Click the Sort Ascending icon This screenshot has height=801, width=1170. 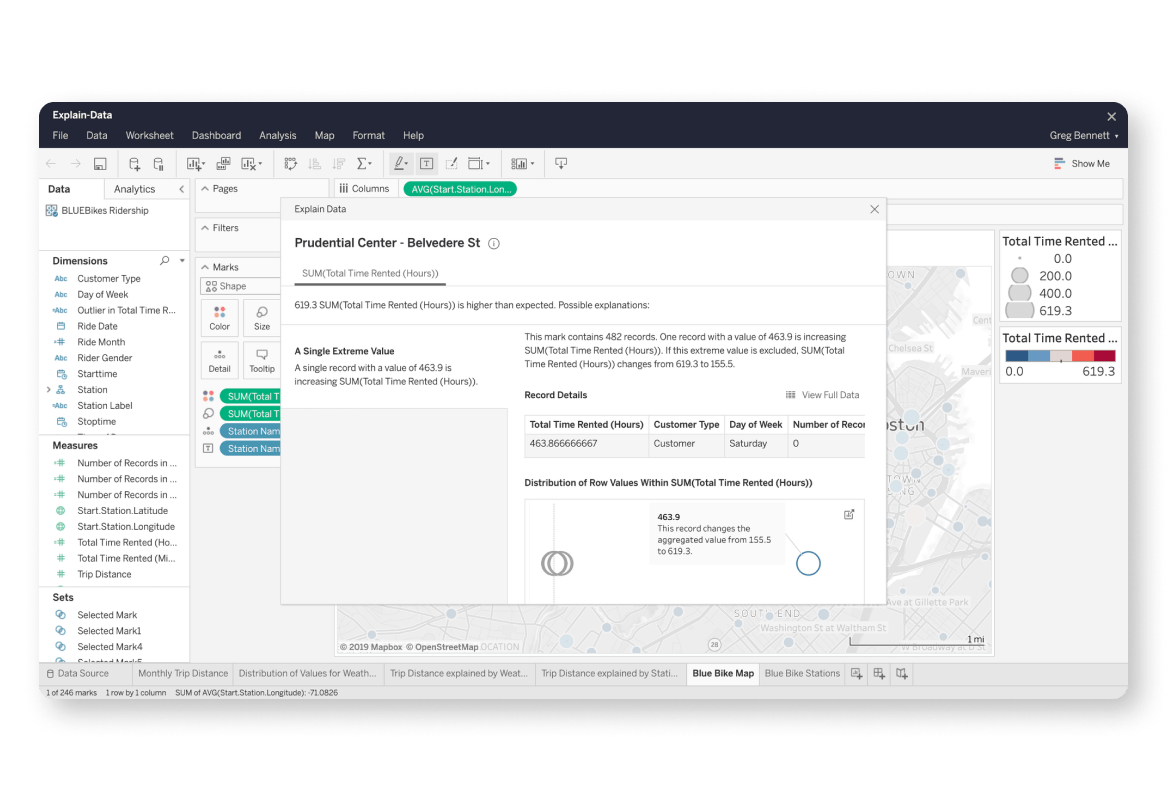pyautogui.click(x=315, y=163)
